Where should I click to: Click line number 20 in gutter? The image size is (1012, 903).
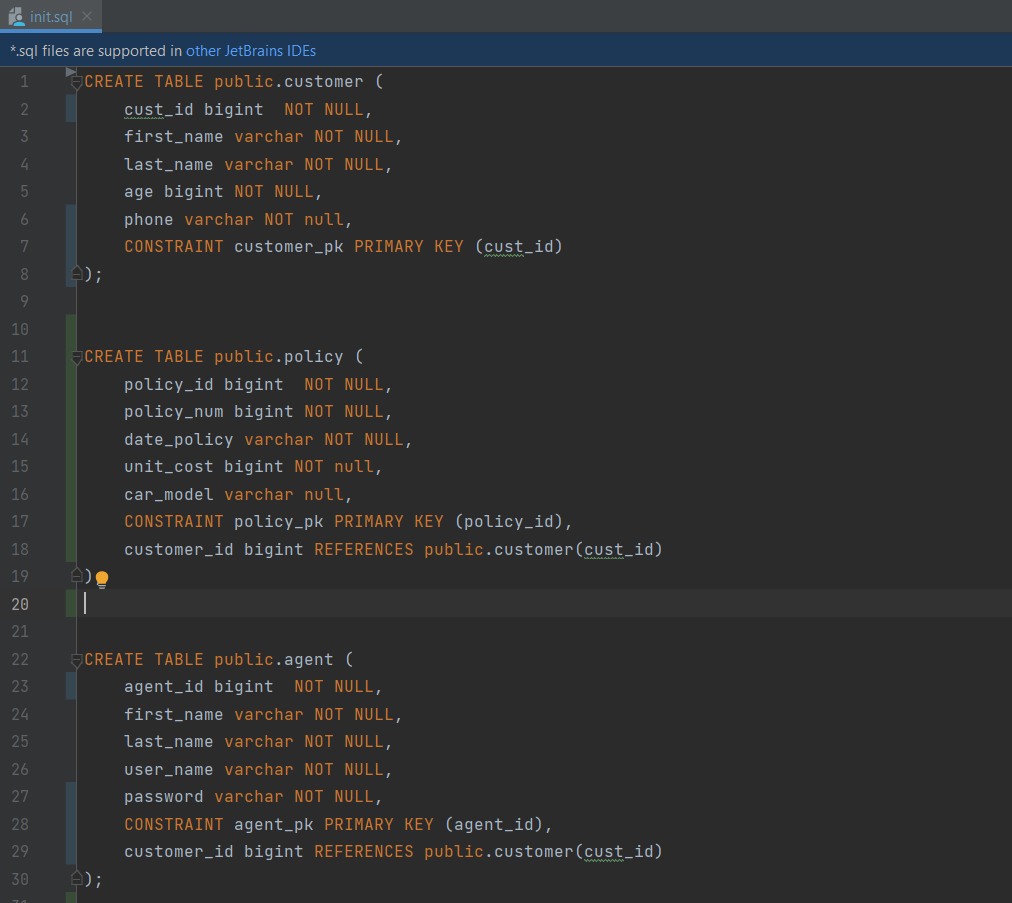pyautogui.click(x=20, y=604)
